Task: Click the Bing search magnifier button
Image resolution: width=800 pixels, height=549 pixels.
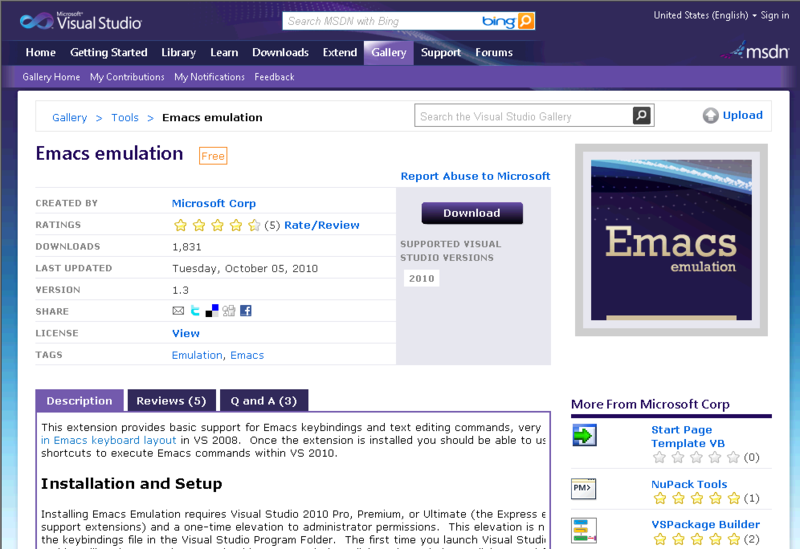Action: click(x=526, y=21)
